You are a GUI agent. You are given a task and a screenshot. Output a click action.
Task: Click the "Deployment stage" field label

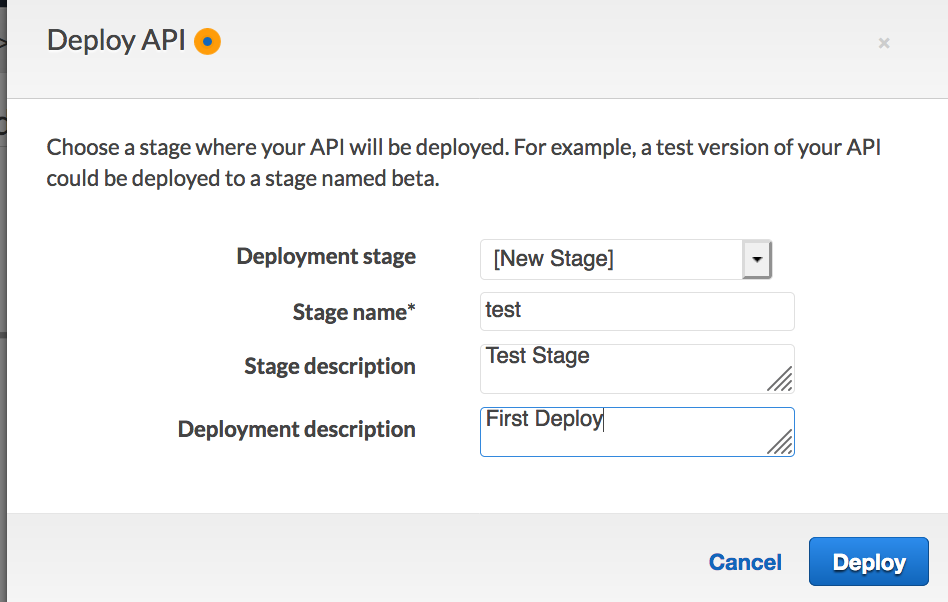[x=326, y=257]
